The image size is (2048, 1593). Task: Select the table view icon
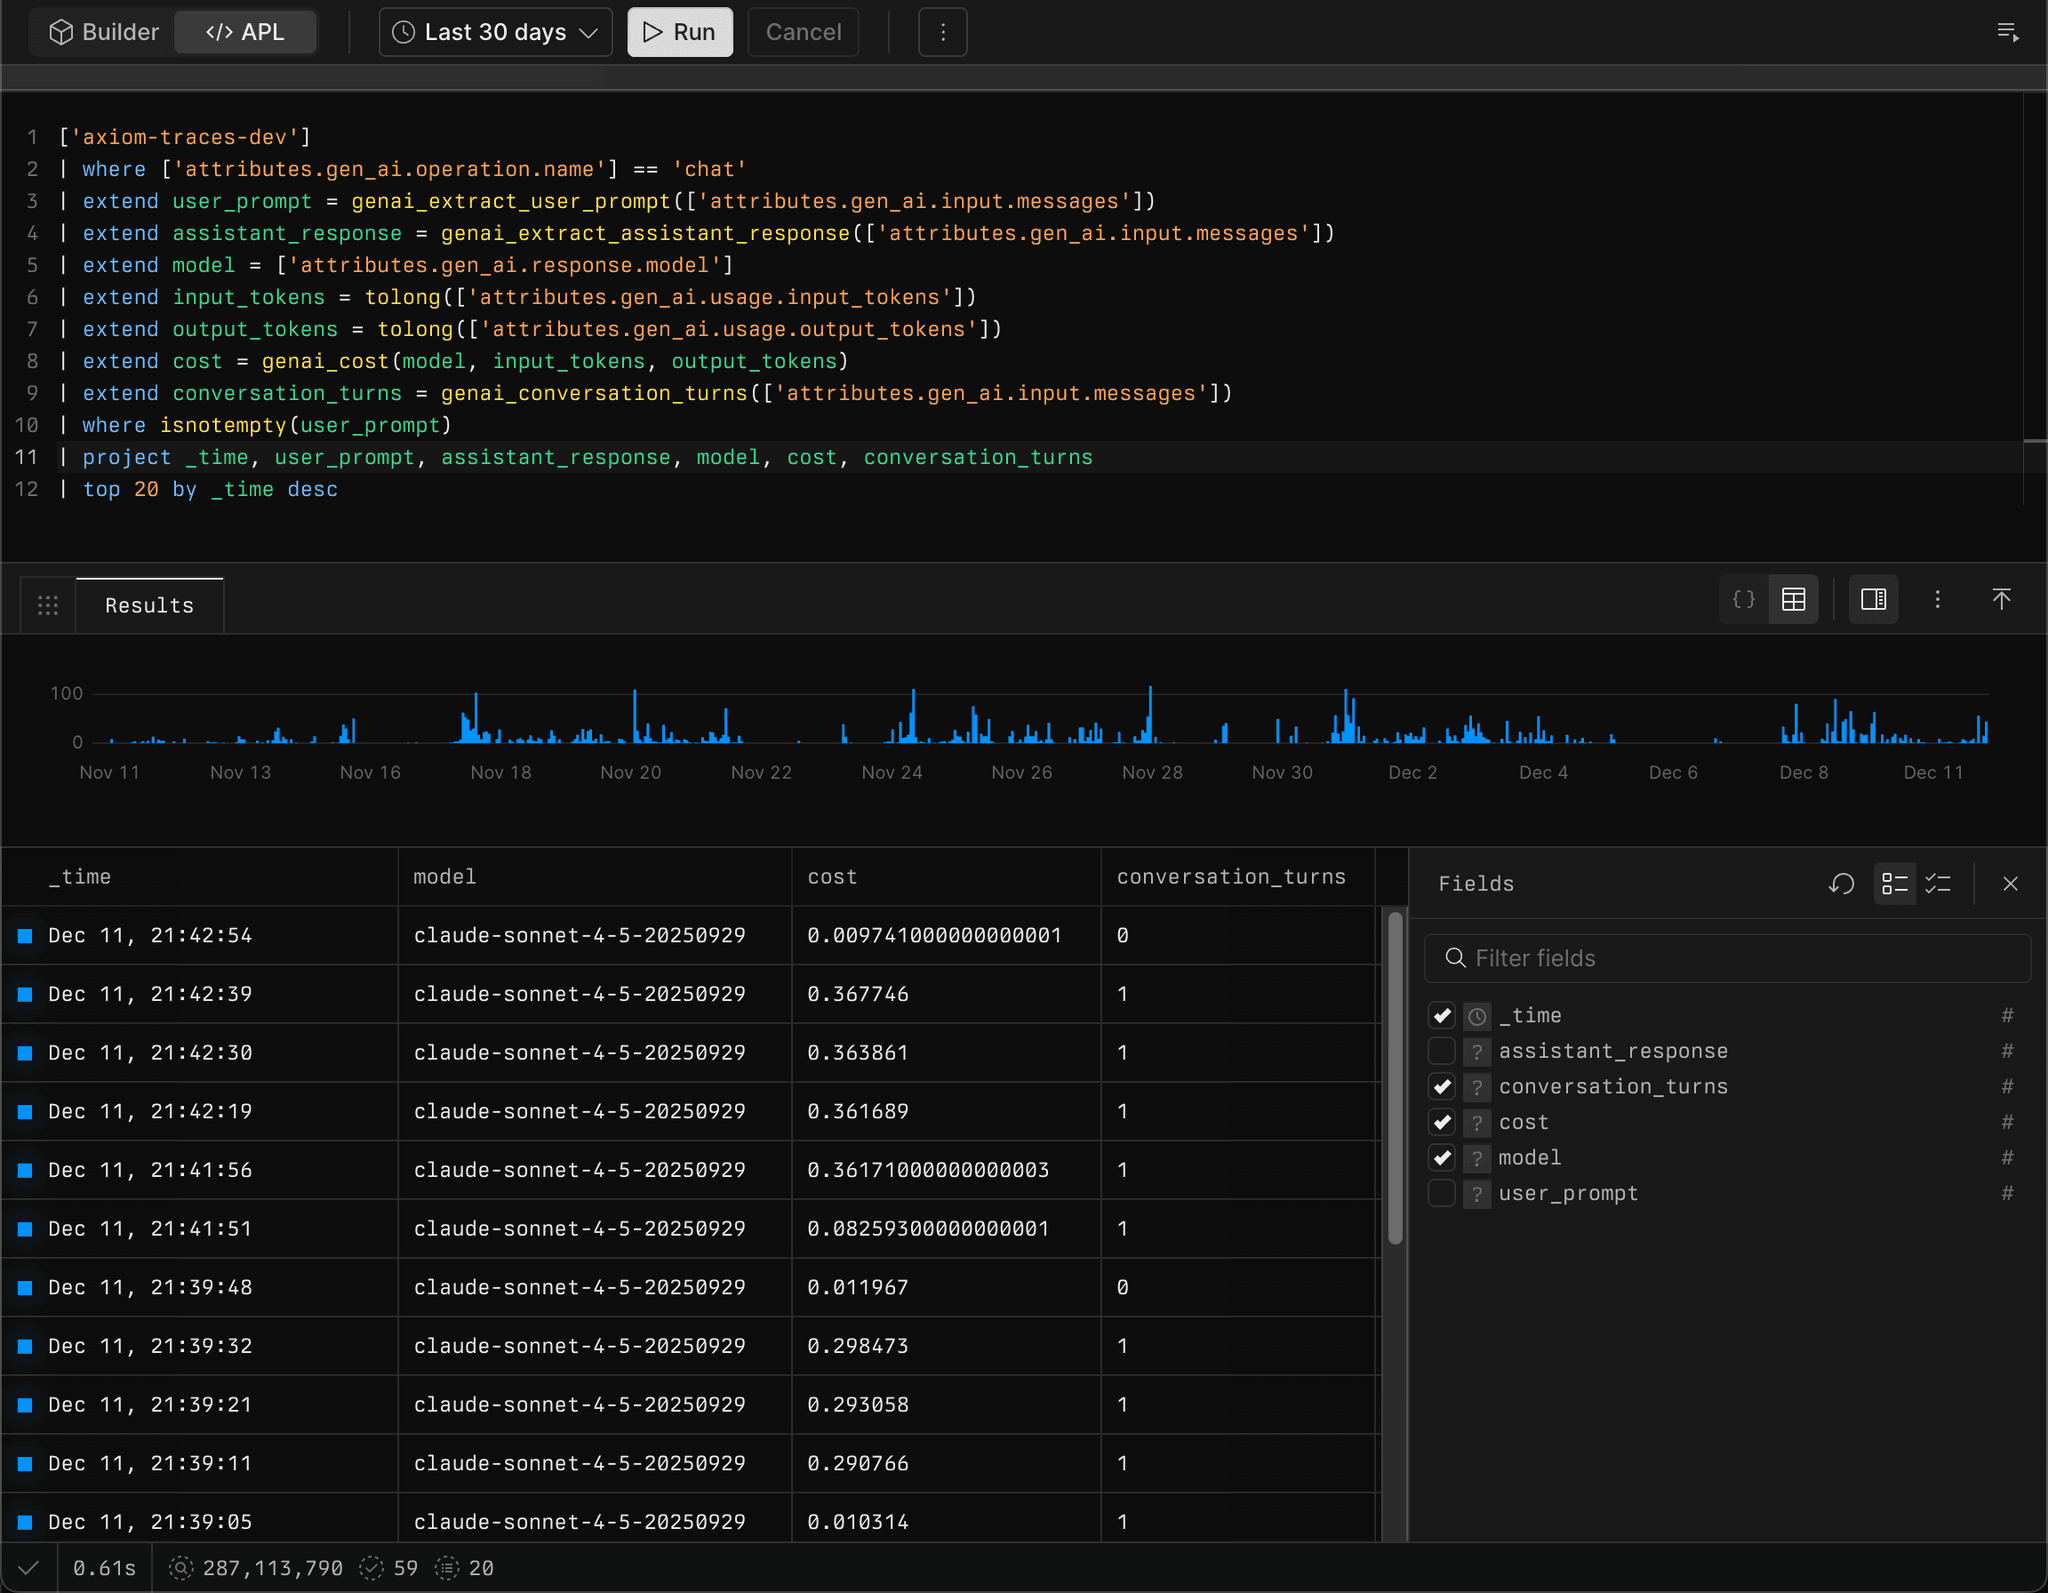(1792, 599)
